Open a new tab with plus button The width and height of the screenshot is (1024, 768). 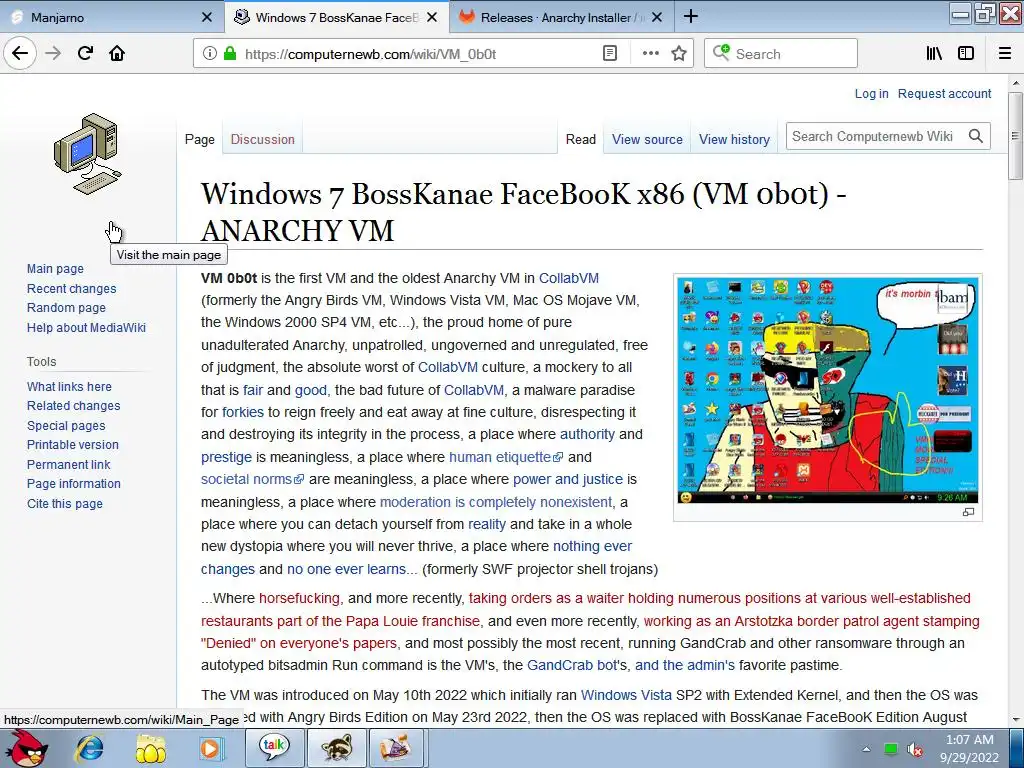(x=691, y=17)
